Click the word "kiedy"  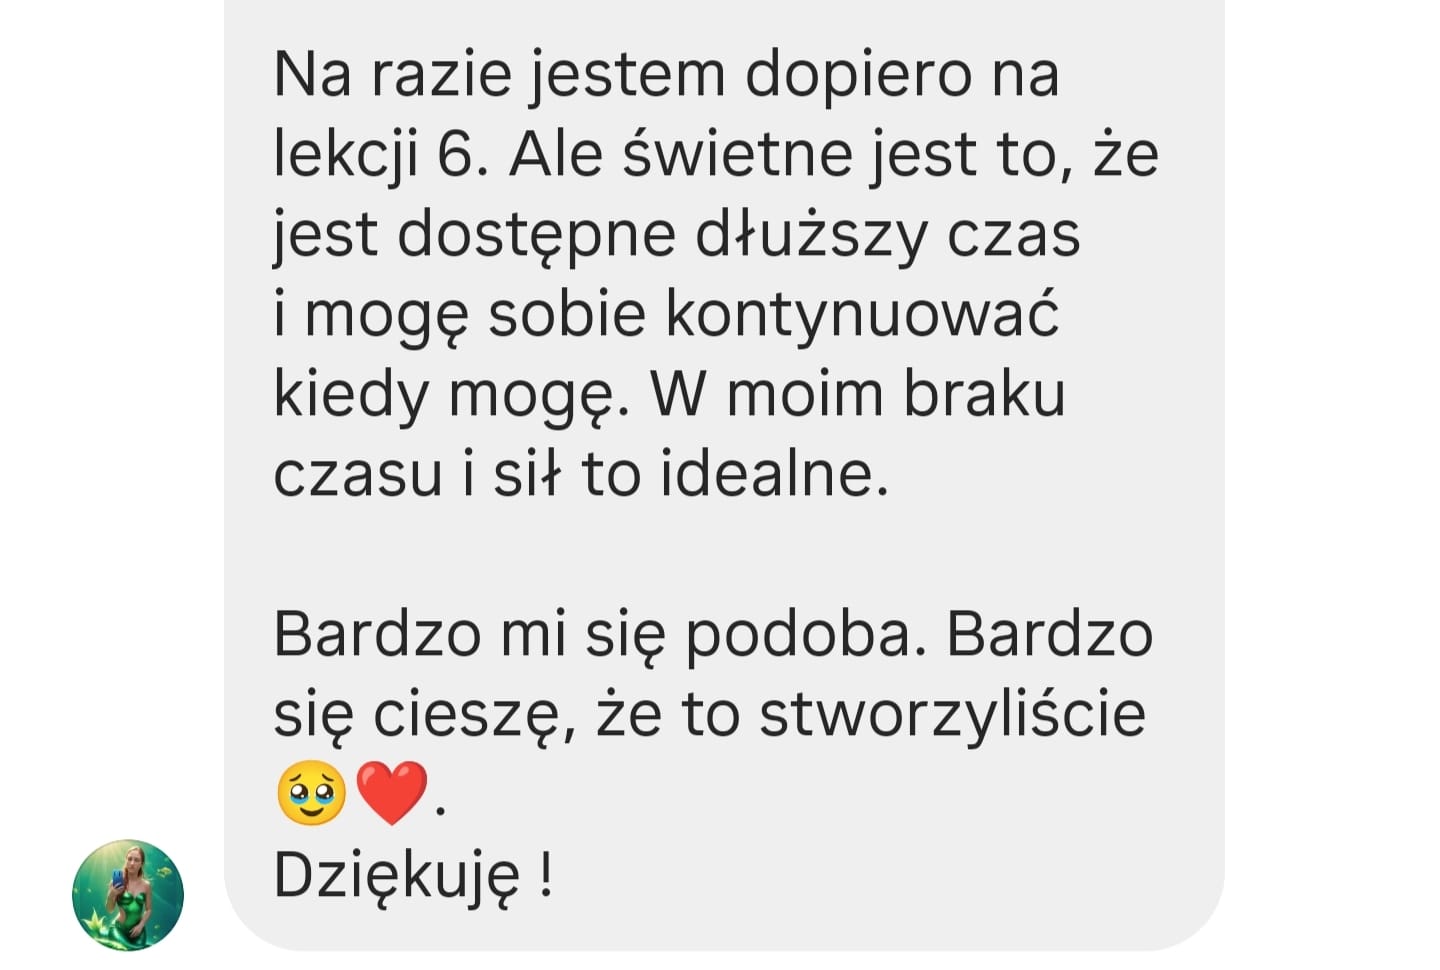pos(352,394)
